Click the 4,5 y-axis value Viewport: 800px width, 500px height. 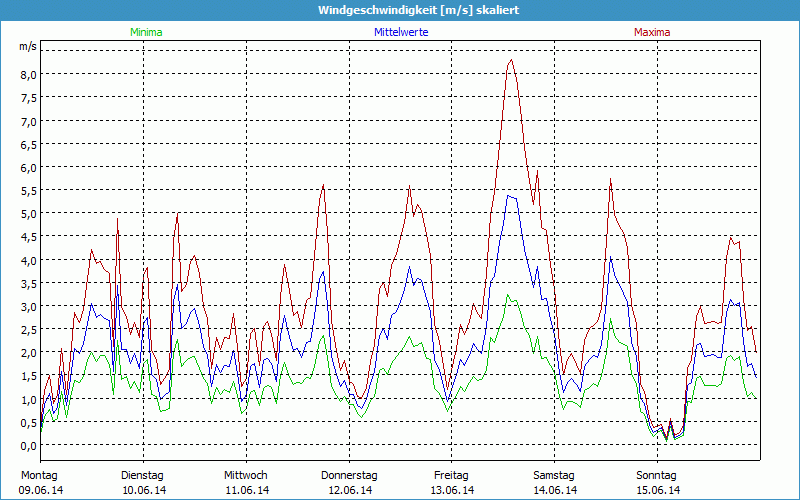[x=28, y=237]
